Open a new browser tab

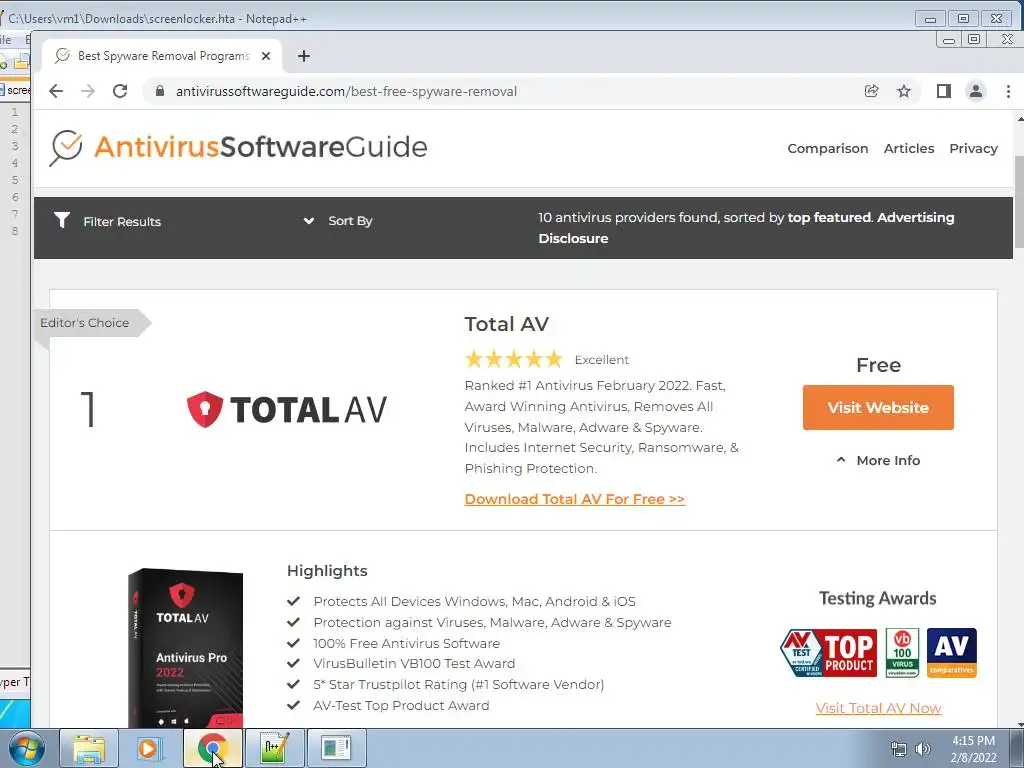[304, 56]
